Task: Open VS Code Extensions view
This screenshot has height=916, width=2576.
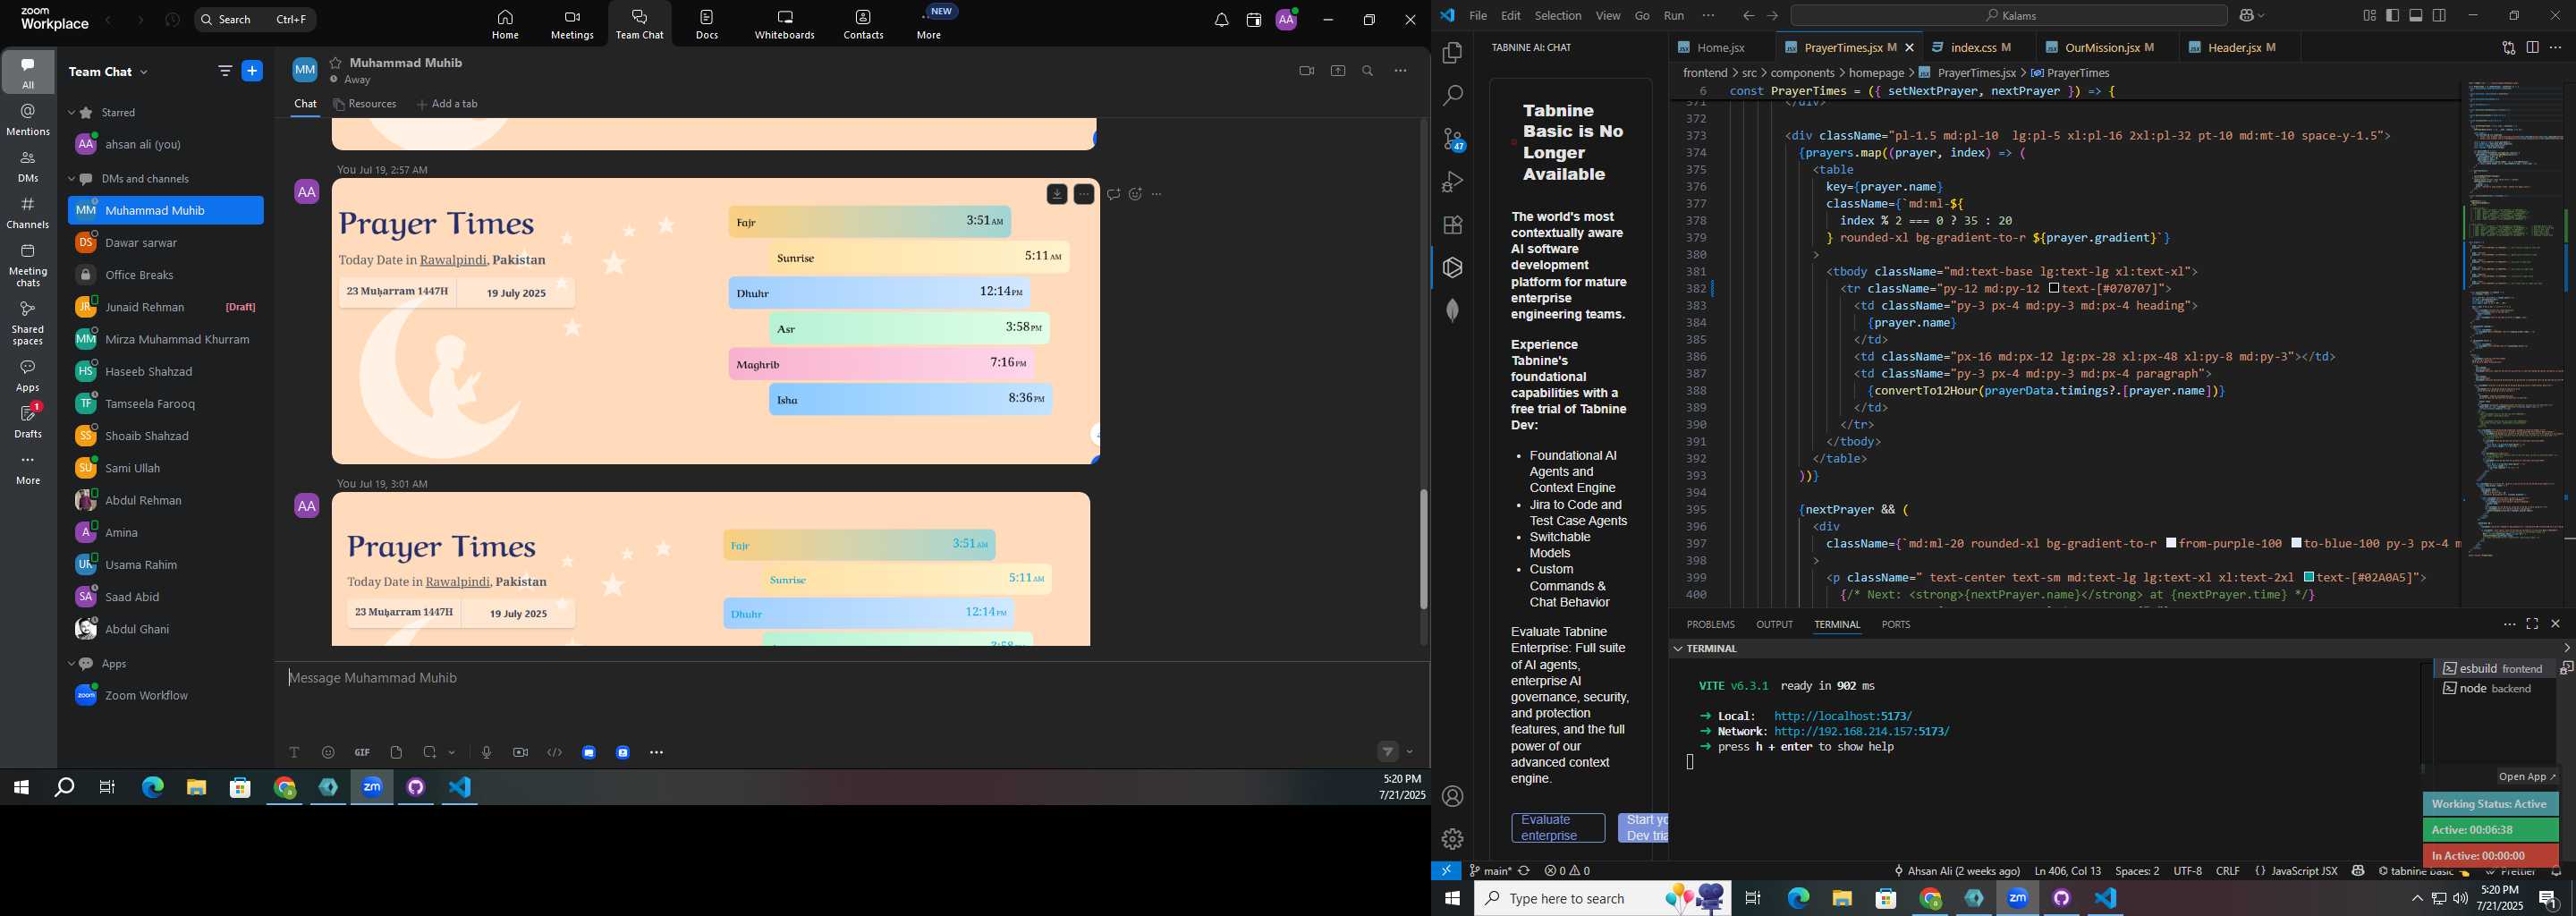Action: pos(1453,225)
